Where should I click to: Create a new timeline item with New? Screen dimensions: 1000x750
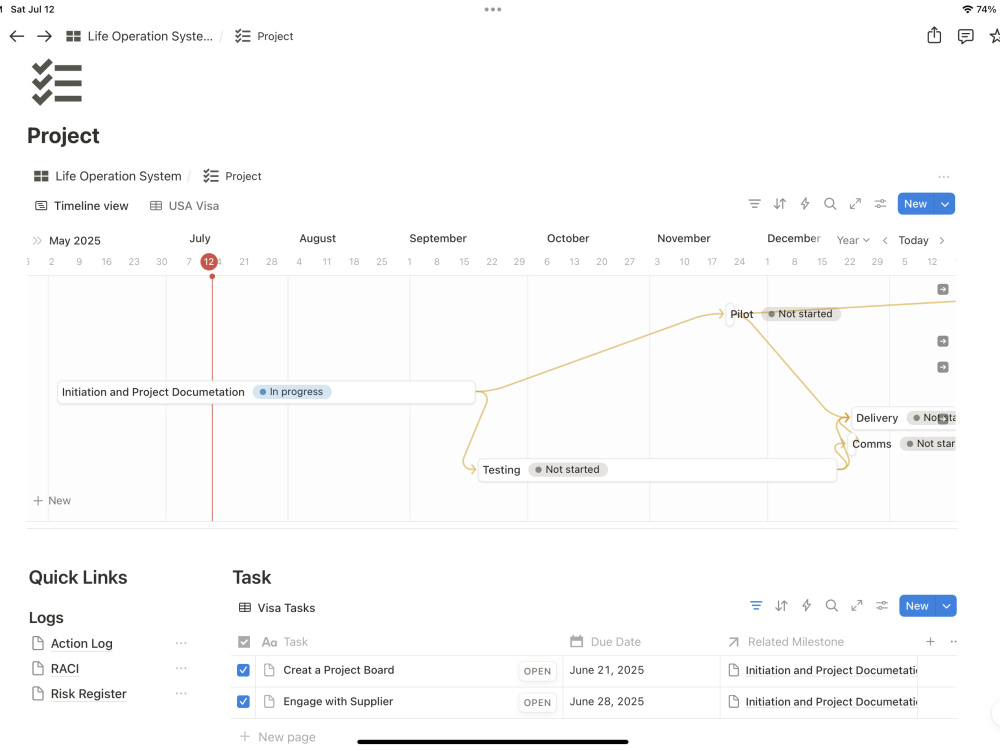(915, 204)
